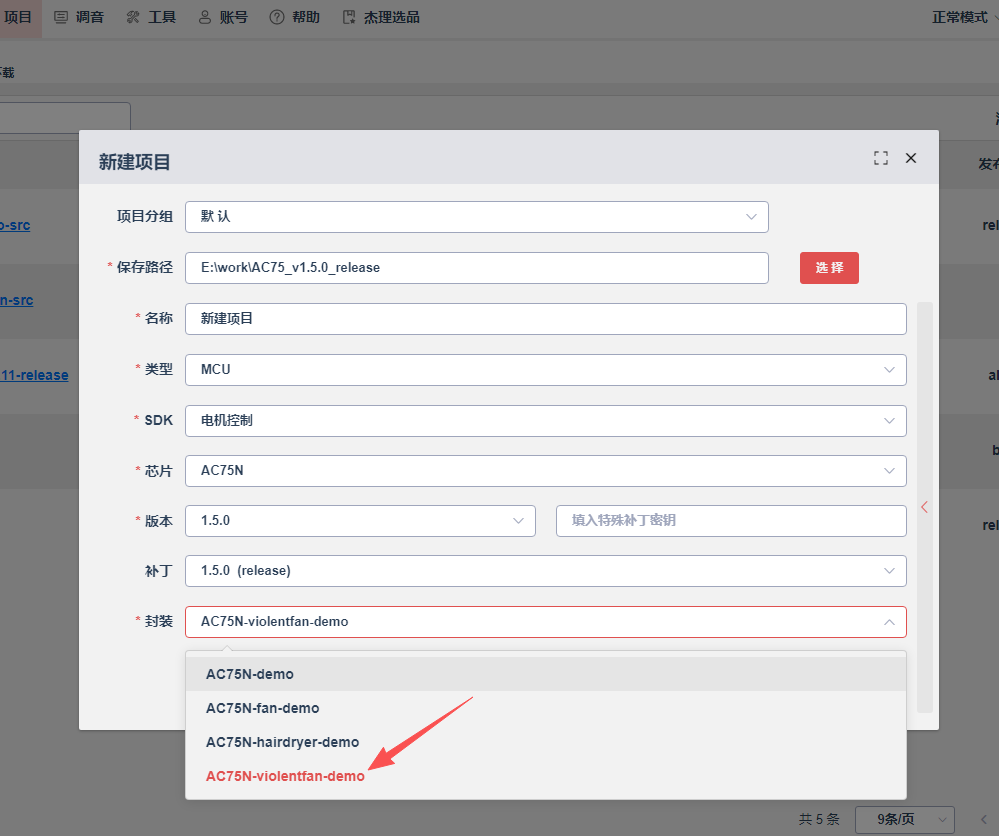The width and height of the screenshot is (999, 836).
Task: Click the 帮助 question mark icon
Action: pyautogui.click(x=277, y=17)
